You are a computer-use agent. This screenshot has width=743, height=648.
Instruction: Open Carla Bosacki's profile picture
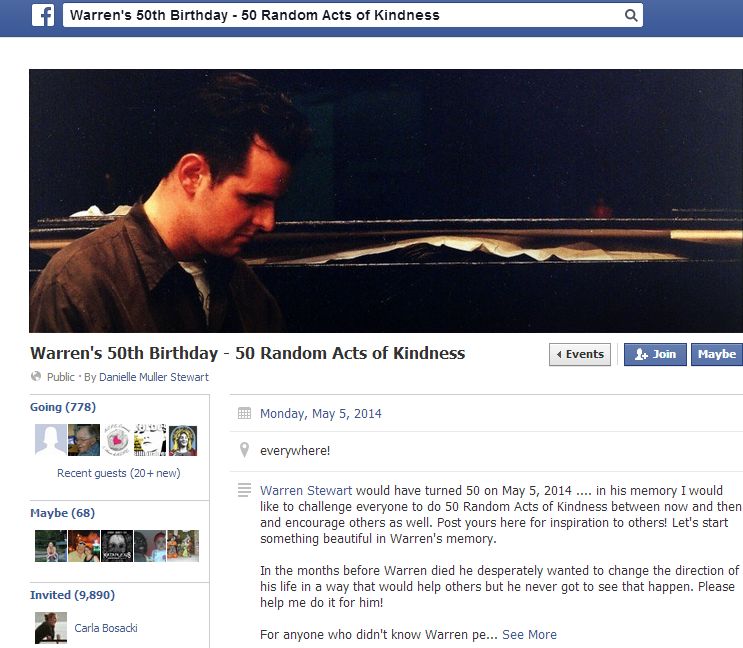tap(51, 628)
